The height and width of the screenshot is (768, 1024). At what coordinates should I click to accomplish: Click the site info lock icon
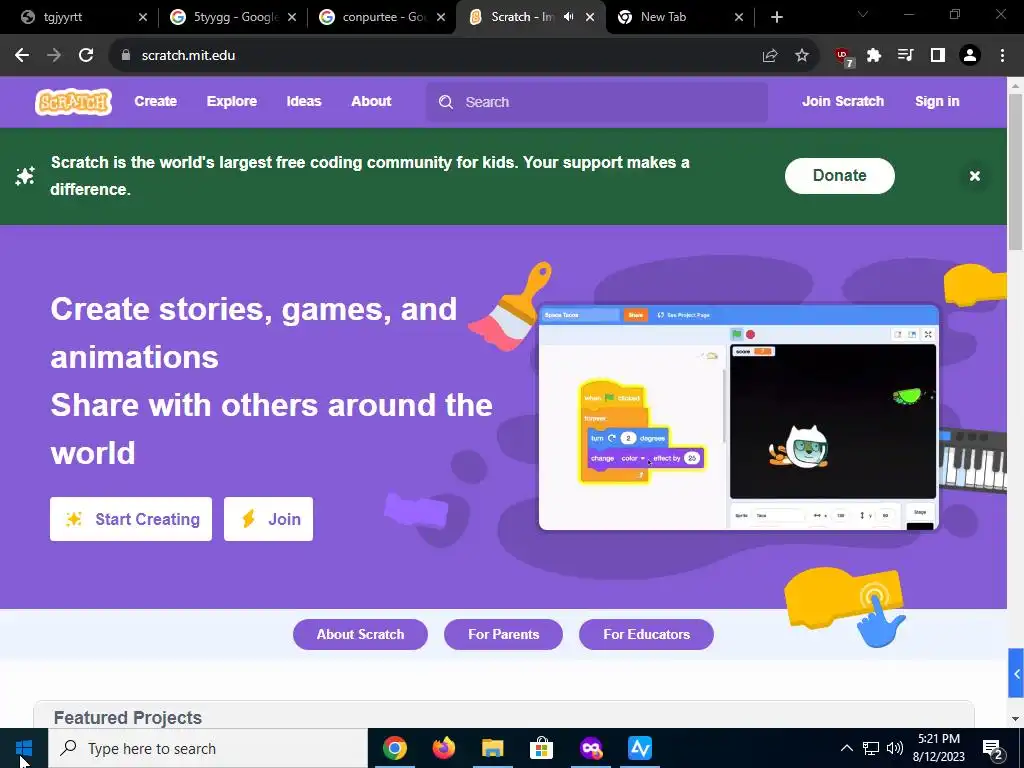(x=126, y=56)
